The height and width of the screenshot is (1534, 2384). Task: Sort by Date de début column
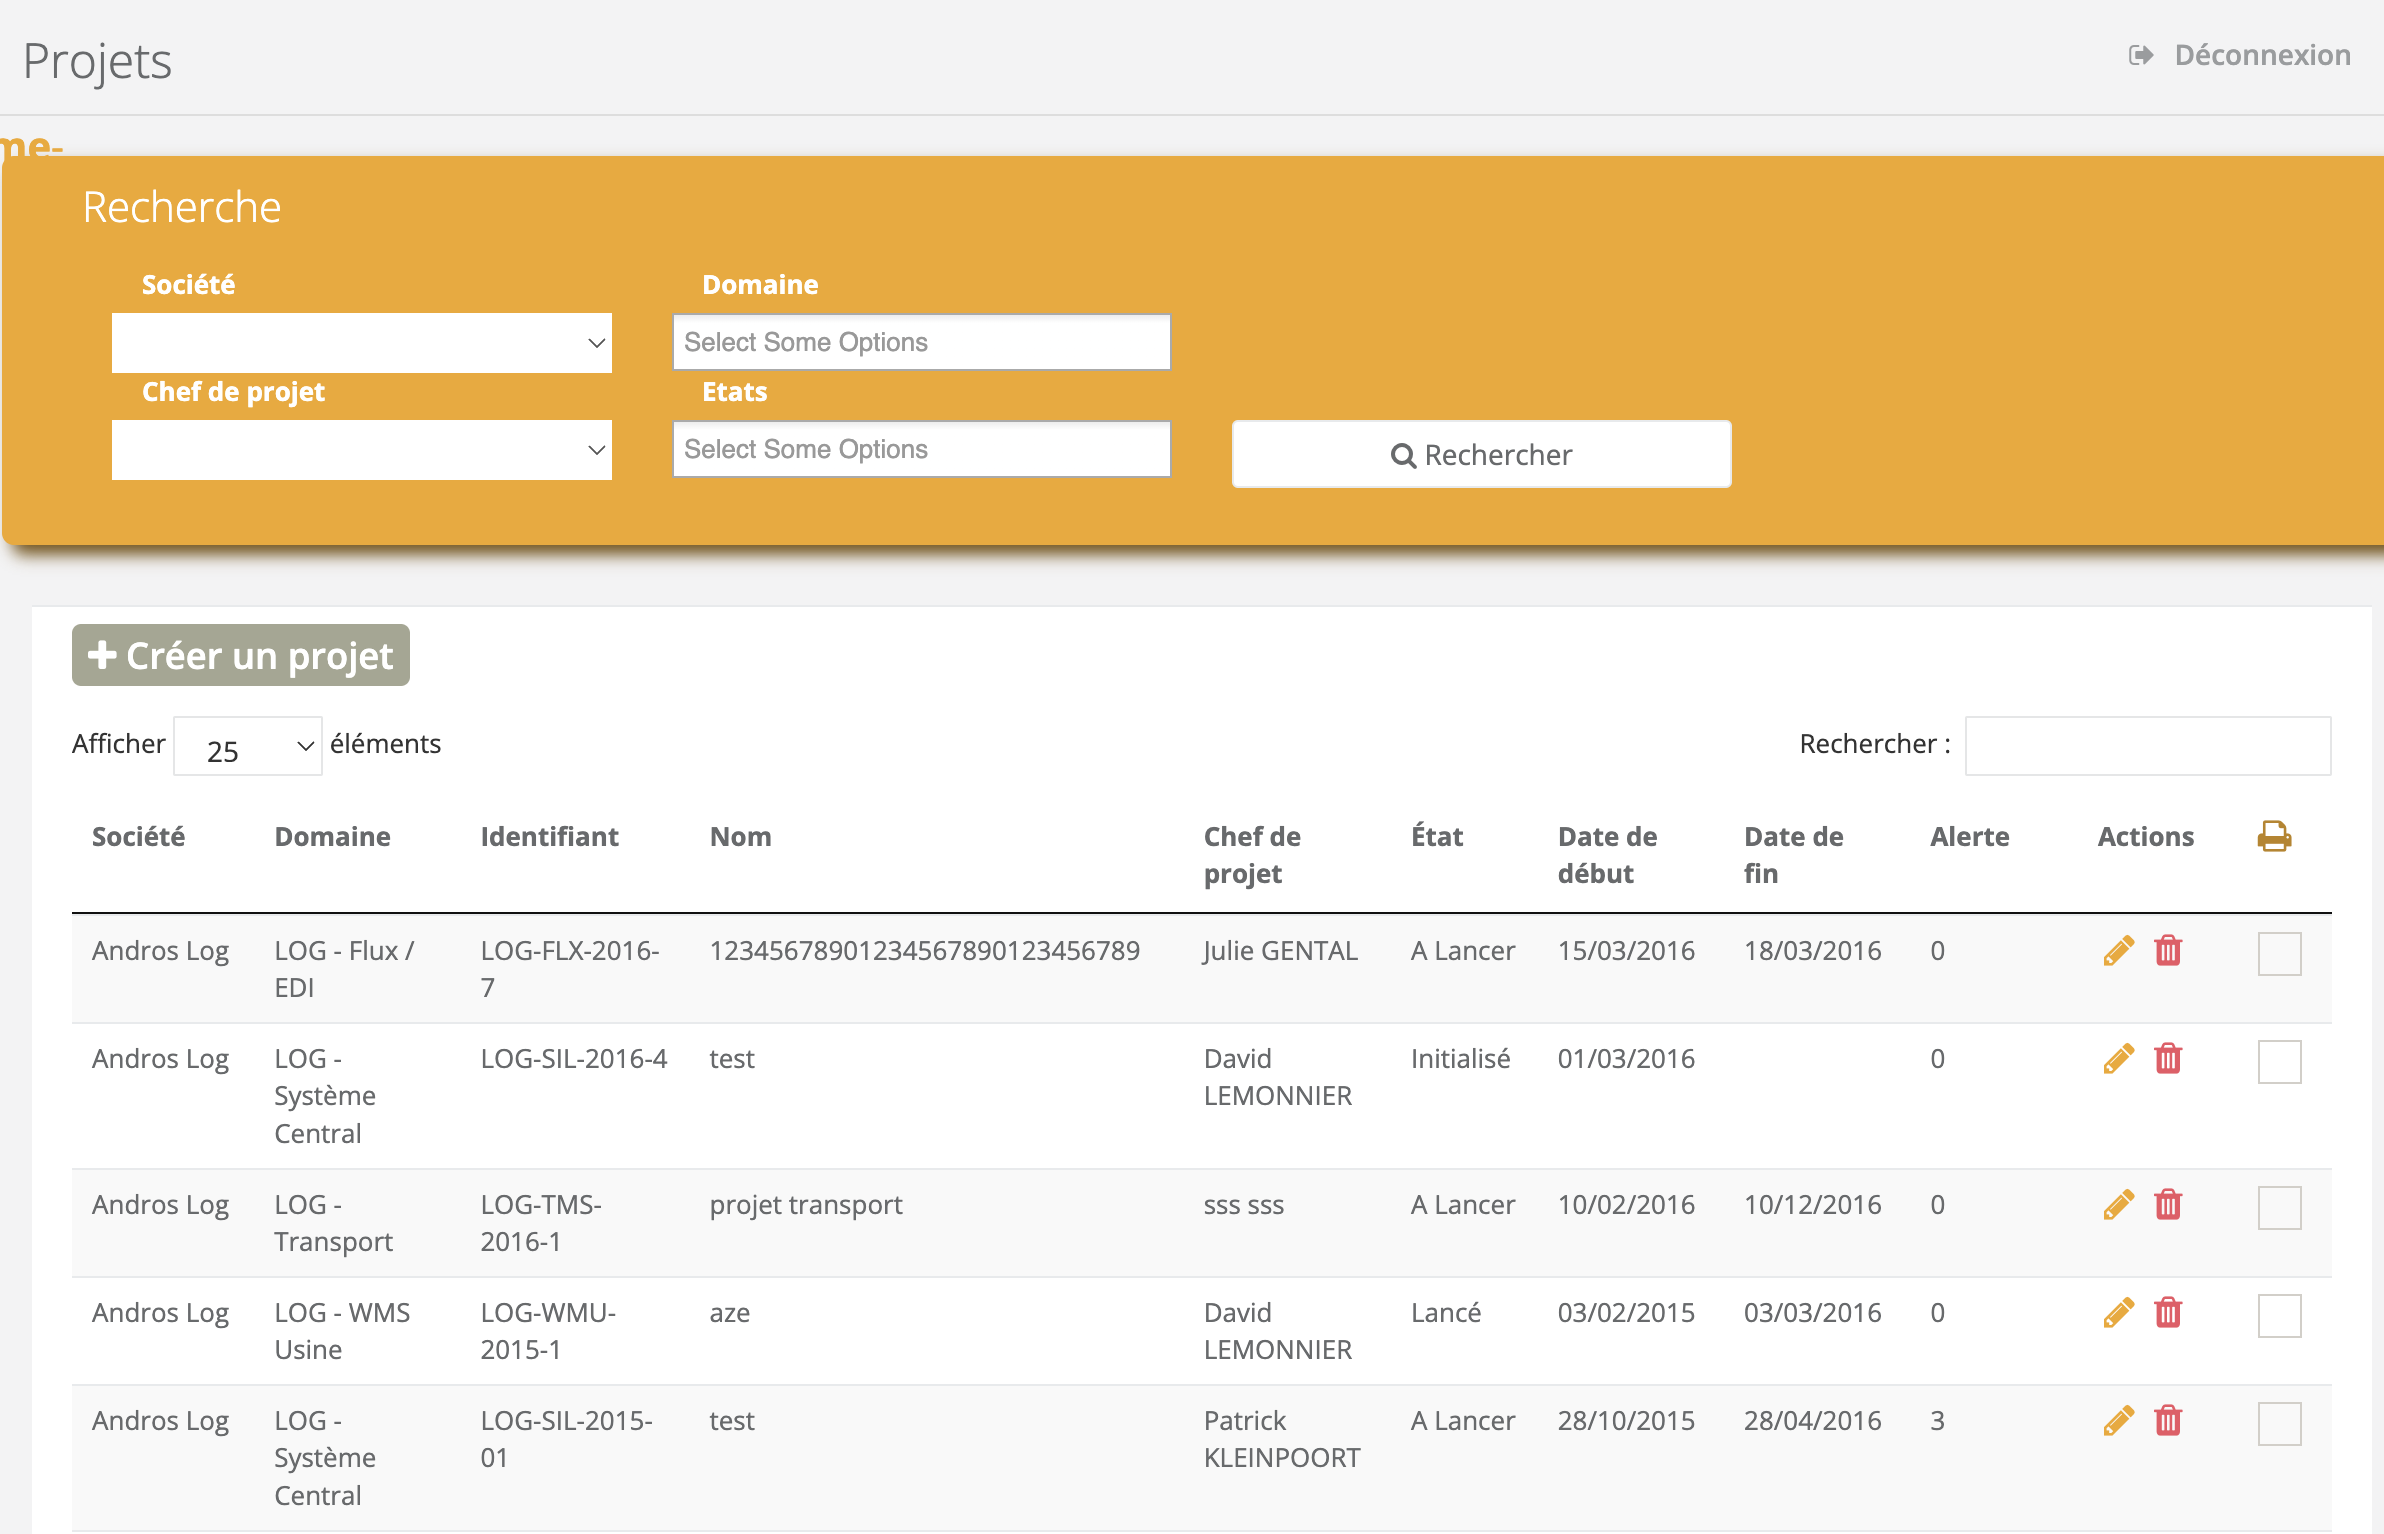tap(1607, 855)
